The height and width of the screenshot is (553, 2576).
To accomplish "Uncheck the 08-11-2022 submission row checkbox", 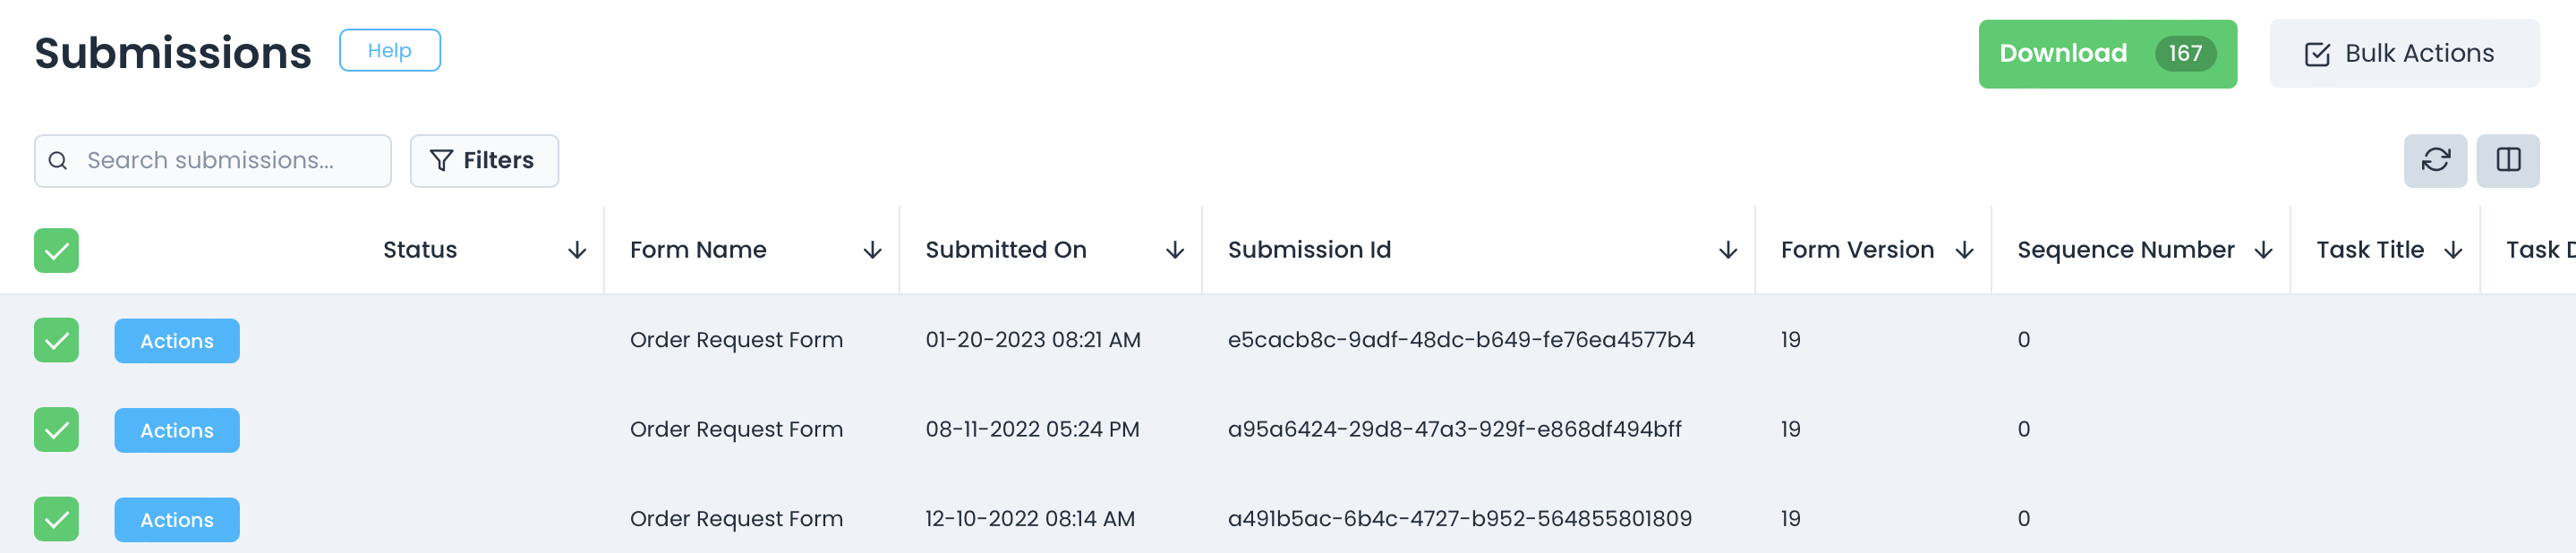I will pyautogui.click(x=56, y=430).
